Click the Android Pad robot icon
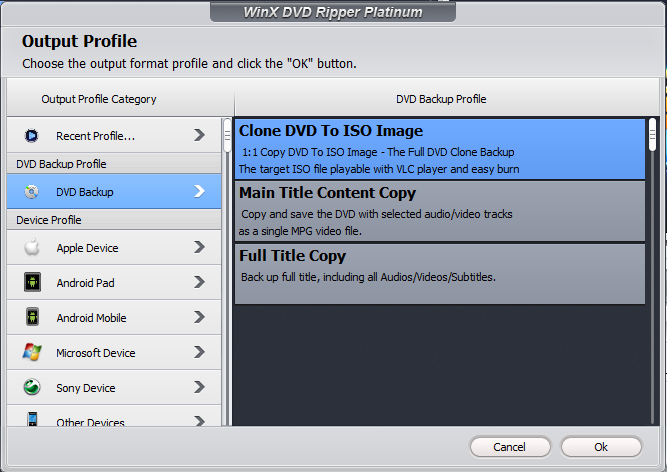The width and height of the screenshot is (667, 472). point(32,282)
